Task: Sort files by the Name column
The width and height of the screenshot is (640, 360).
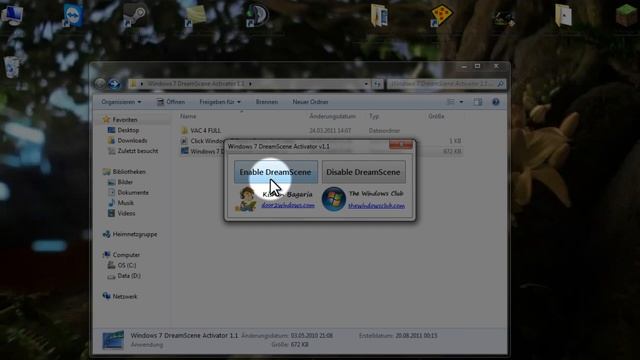Action: pyautogui.click(x=188, y=116)
